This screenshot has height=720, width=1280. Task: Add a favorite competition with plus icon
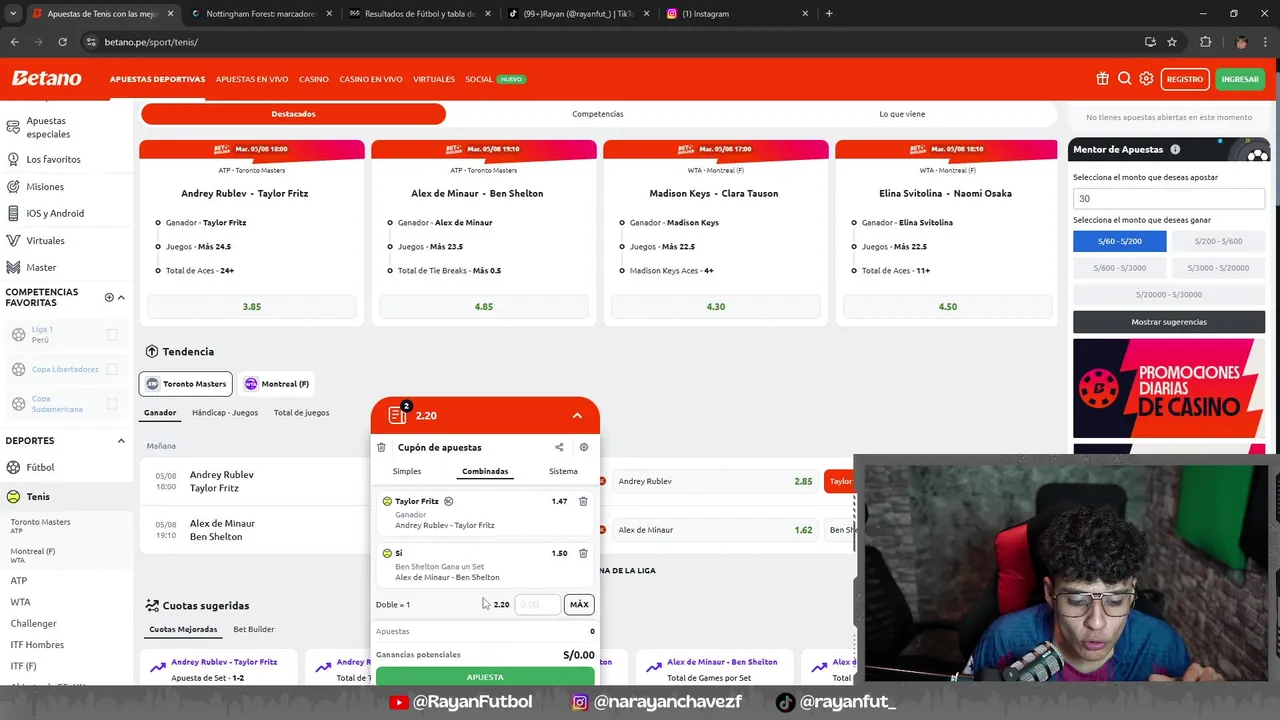pos(109,297)
